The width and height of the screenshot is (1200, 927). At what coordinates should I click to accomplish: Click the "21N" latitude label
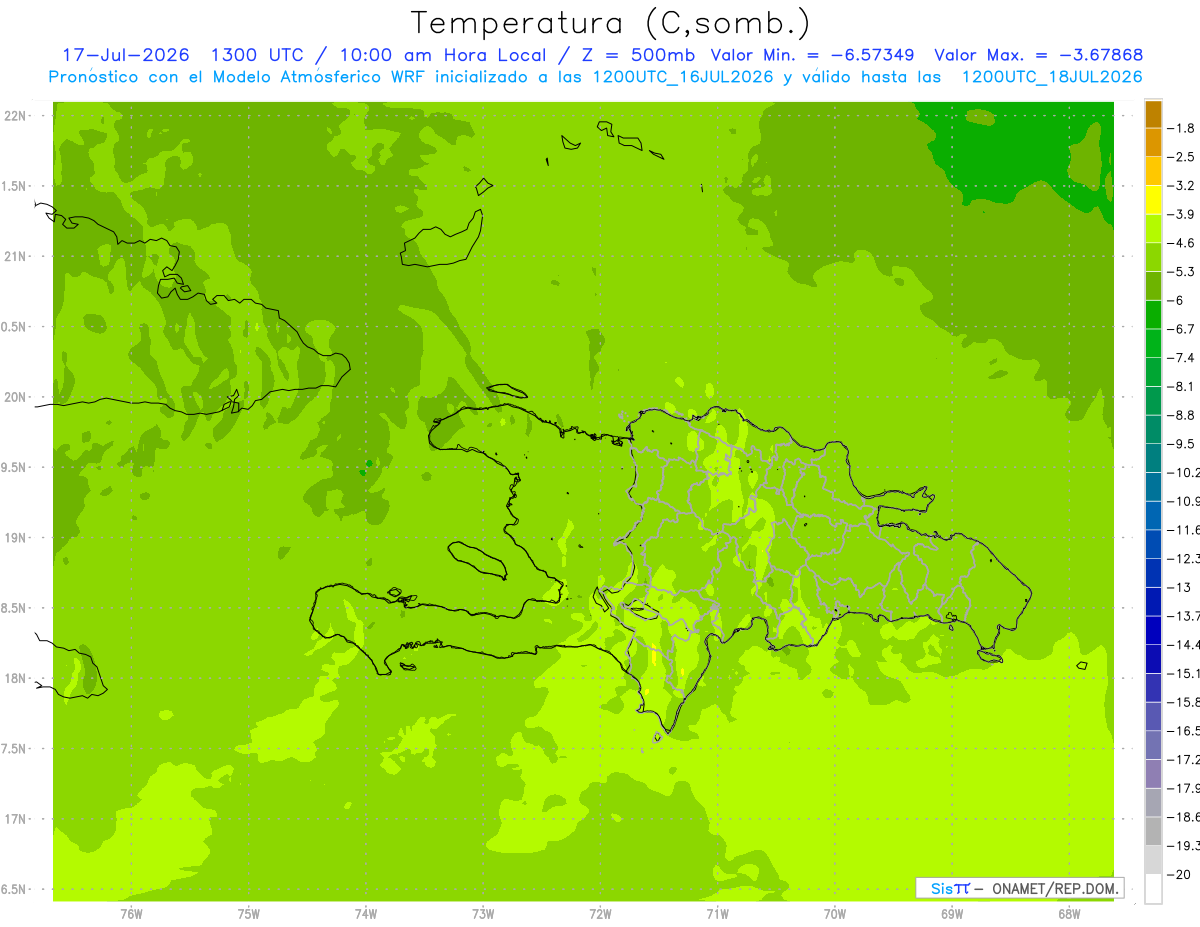[16, 257]
